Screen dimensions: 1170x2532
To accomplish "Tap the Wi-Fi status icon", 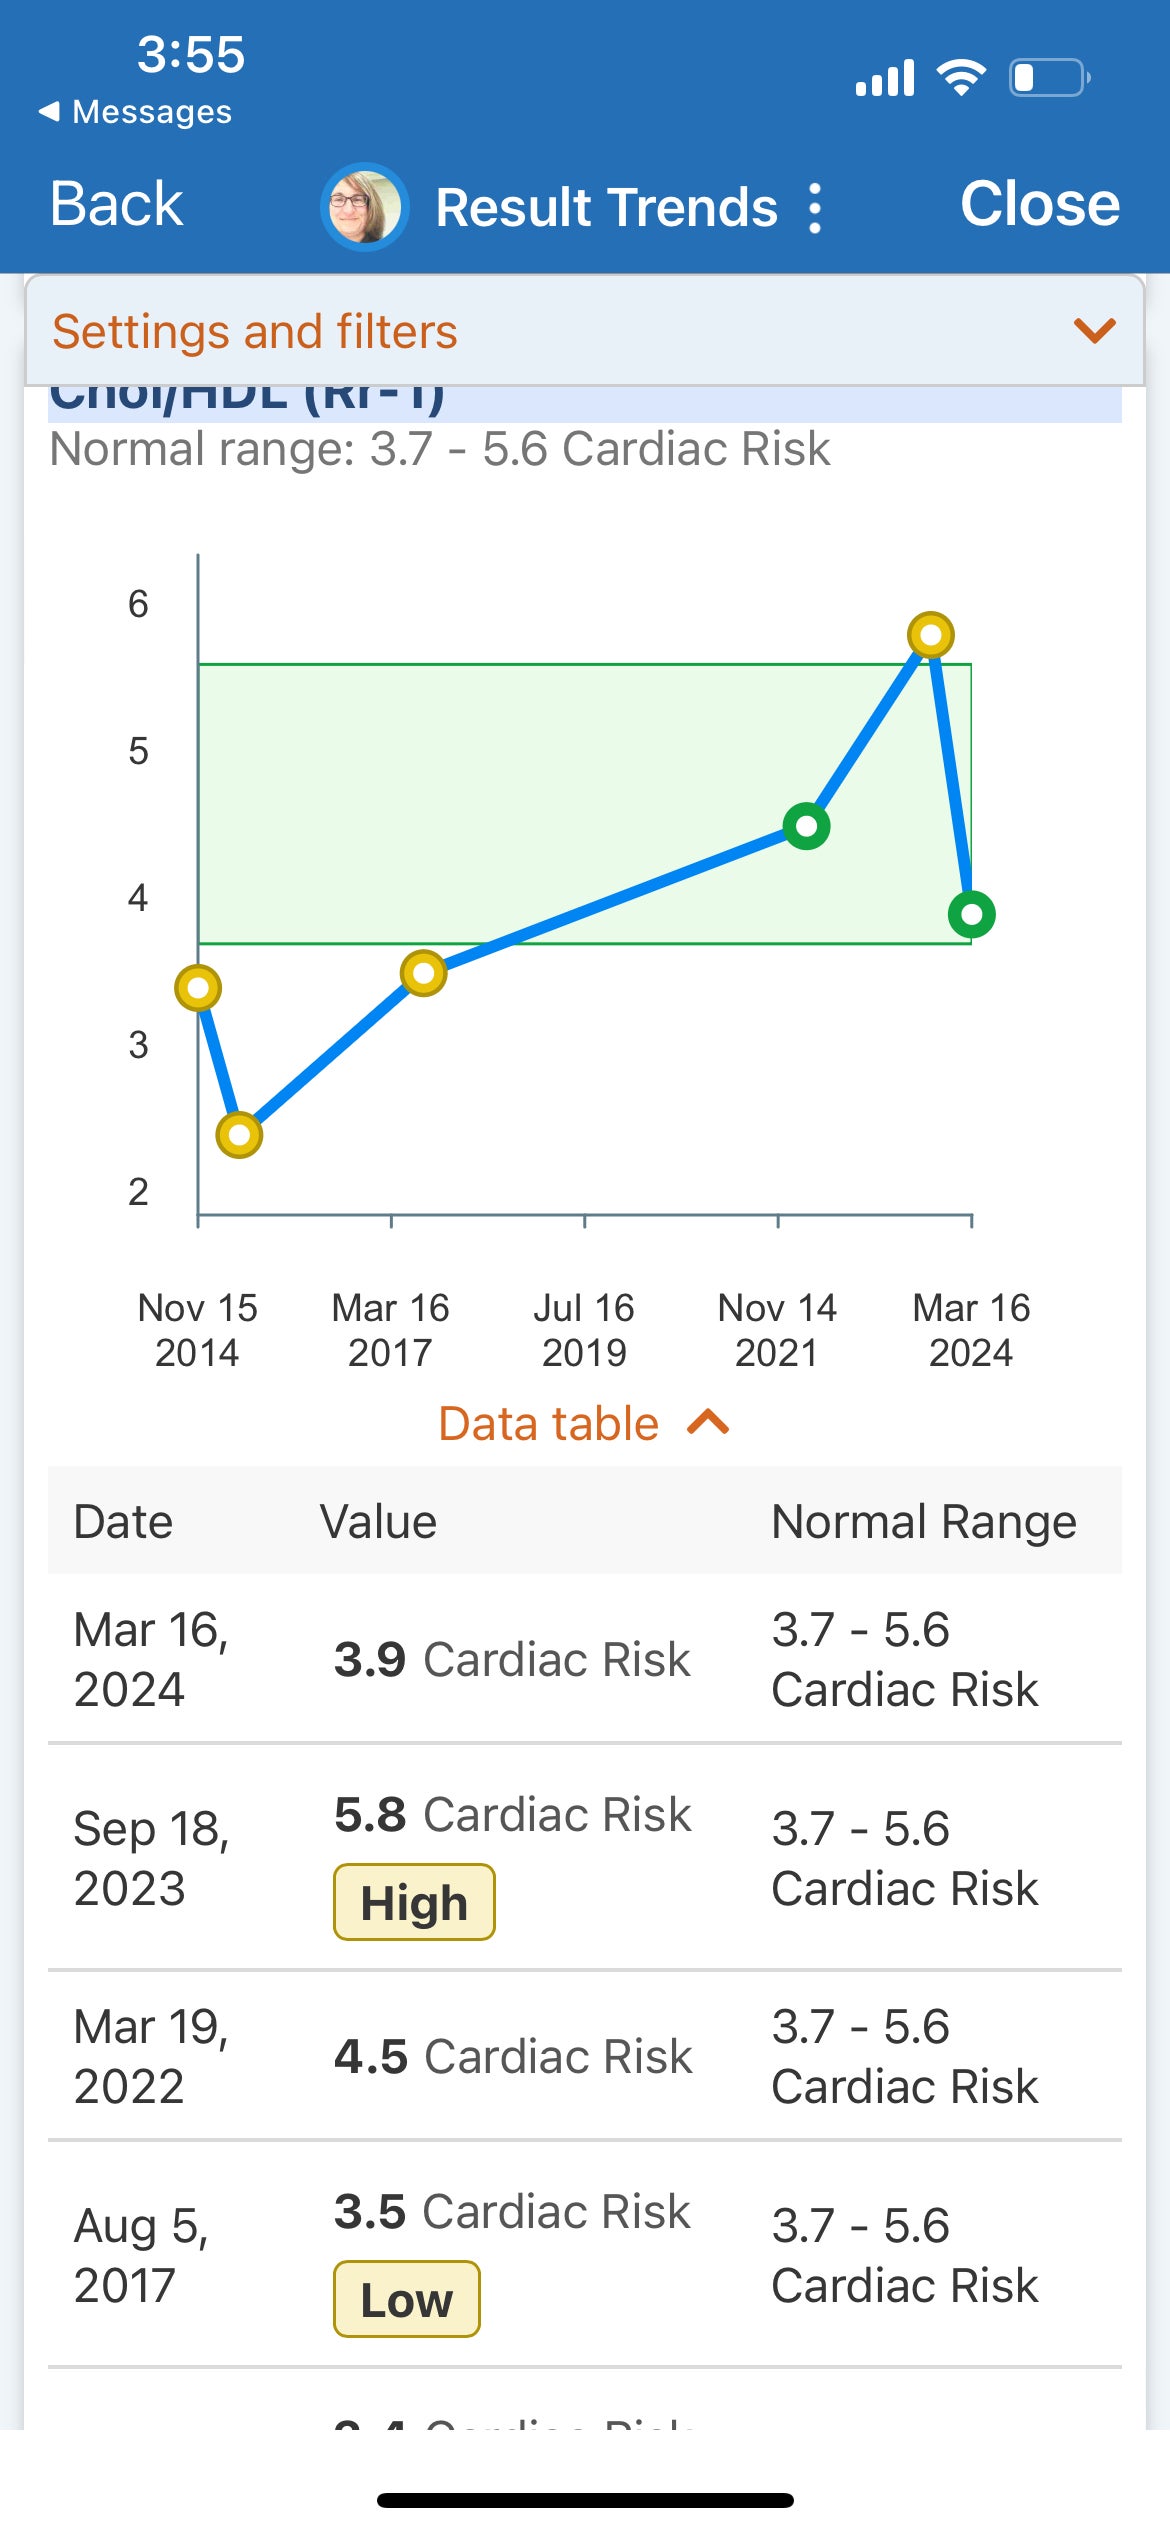I will (961, 77).
